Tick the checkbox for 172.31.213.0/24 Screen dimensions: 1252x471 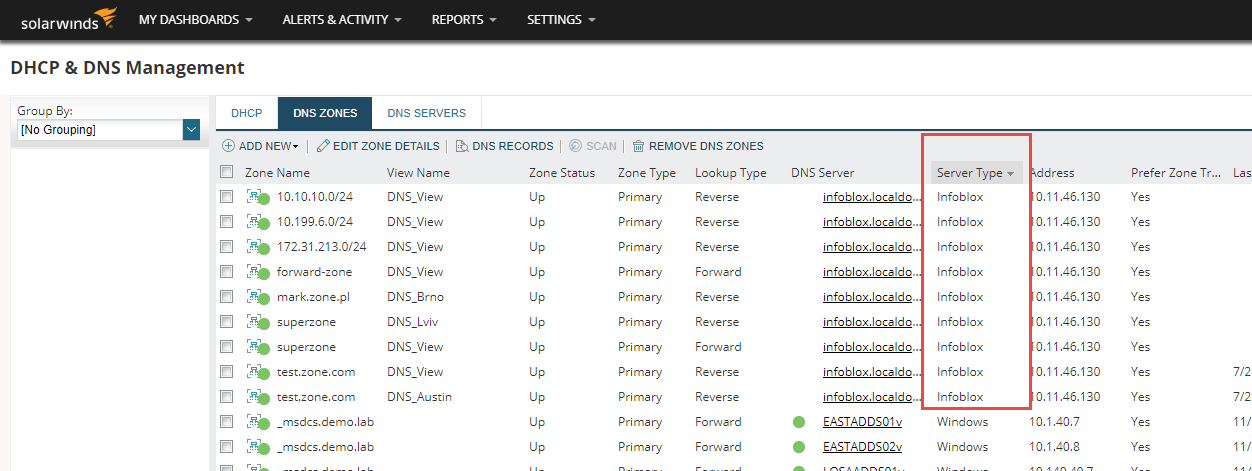[x=227, y=247]
